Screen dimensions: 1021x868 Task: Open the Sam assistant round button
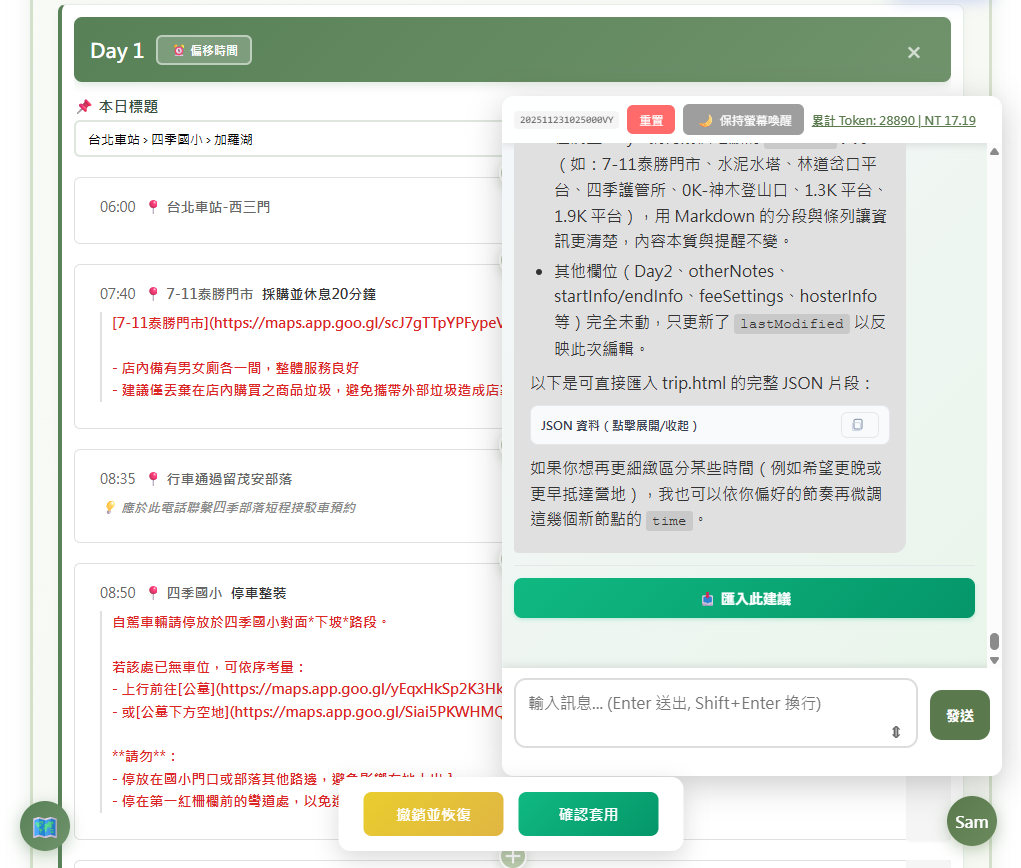click(972, 821)
